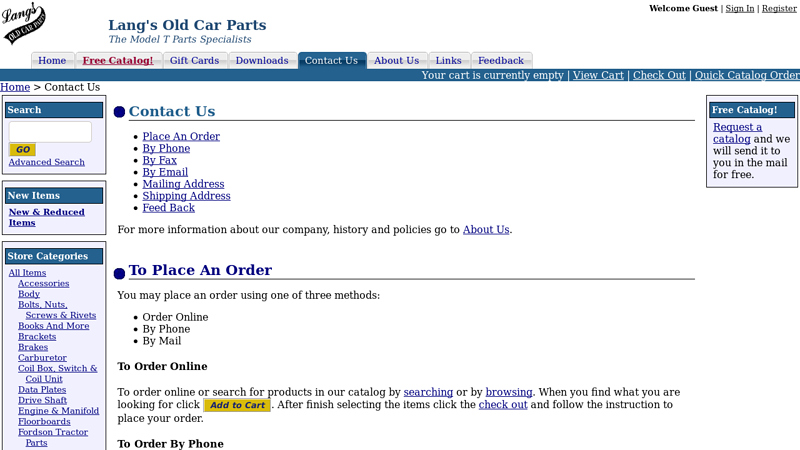Click the yellow GO search button

pyautogui.click(x=22, y=149)
